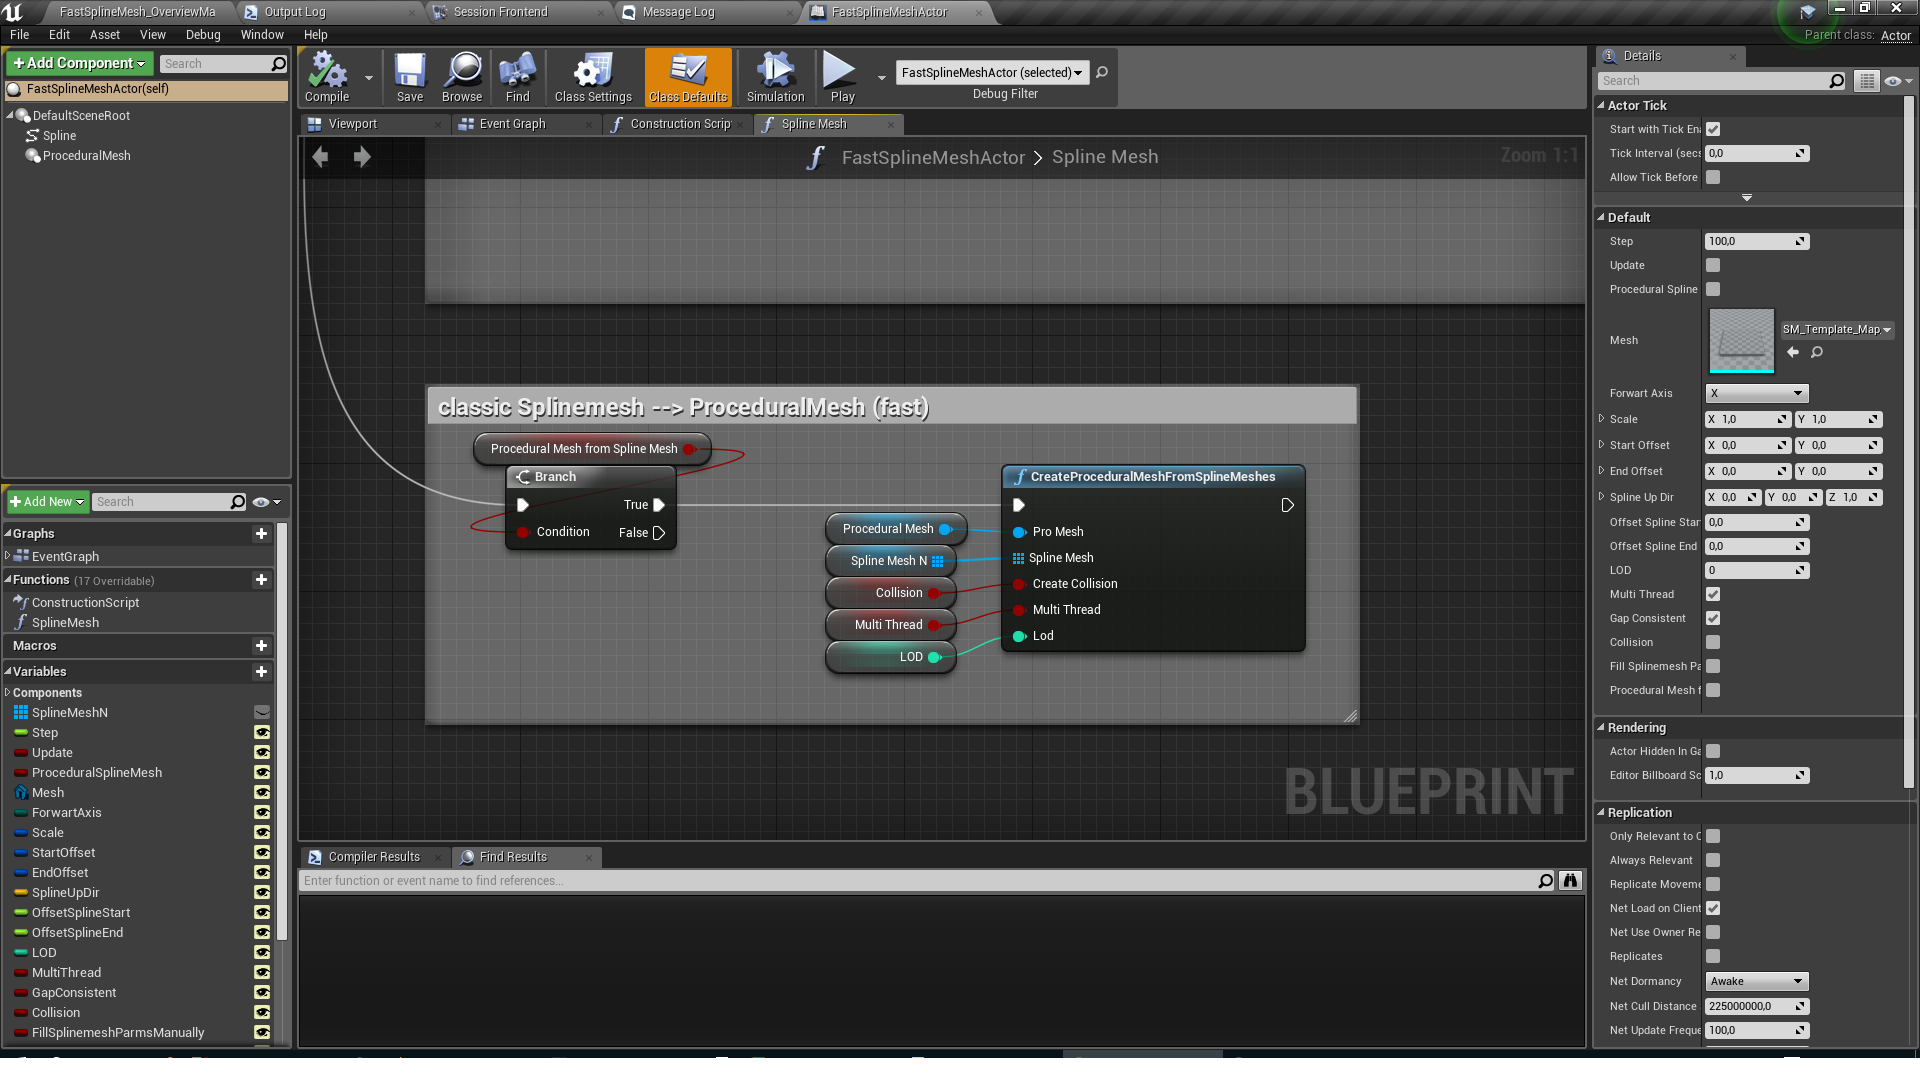The width and height of the screenshot is (1920, 1080).
Task: Open the Output Log tab
Action: pyautogui.click(x=293, y=12)
